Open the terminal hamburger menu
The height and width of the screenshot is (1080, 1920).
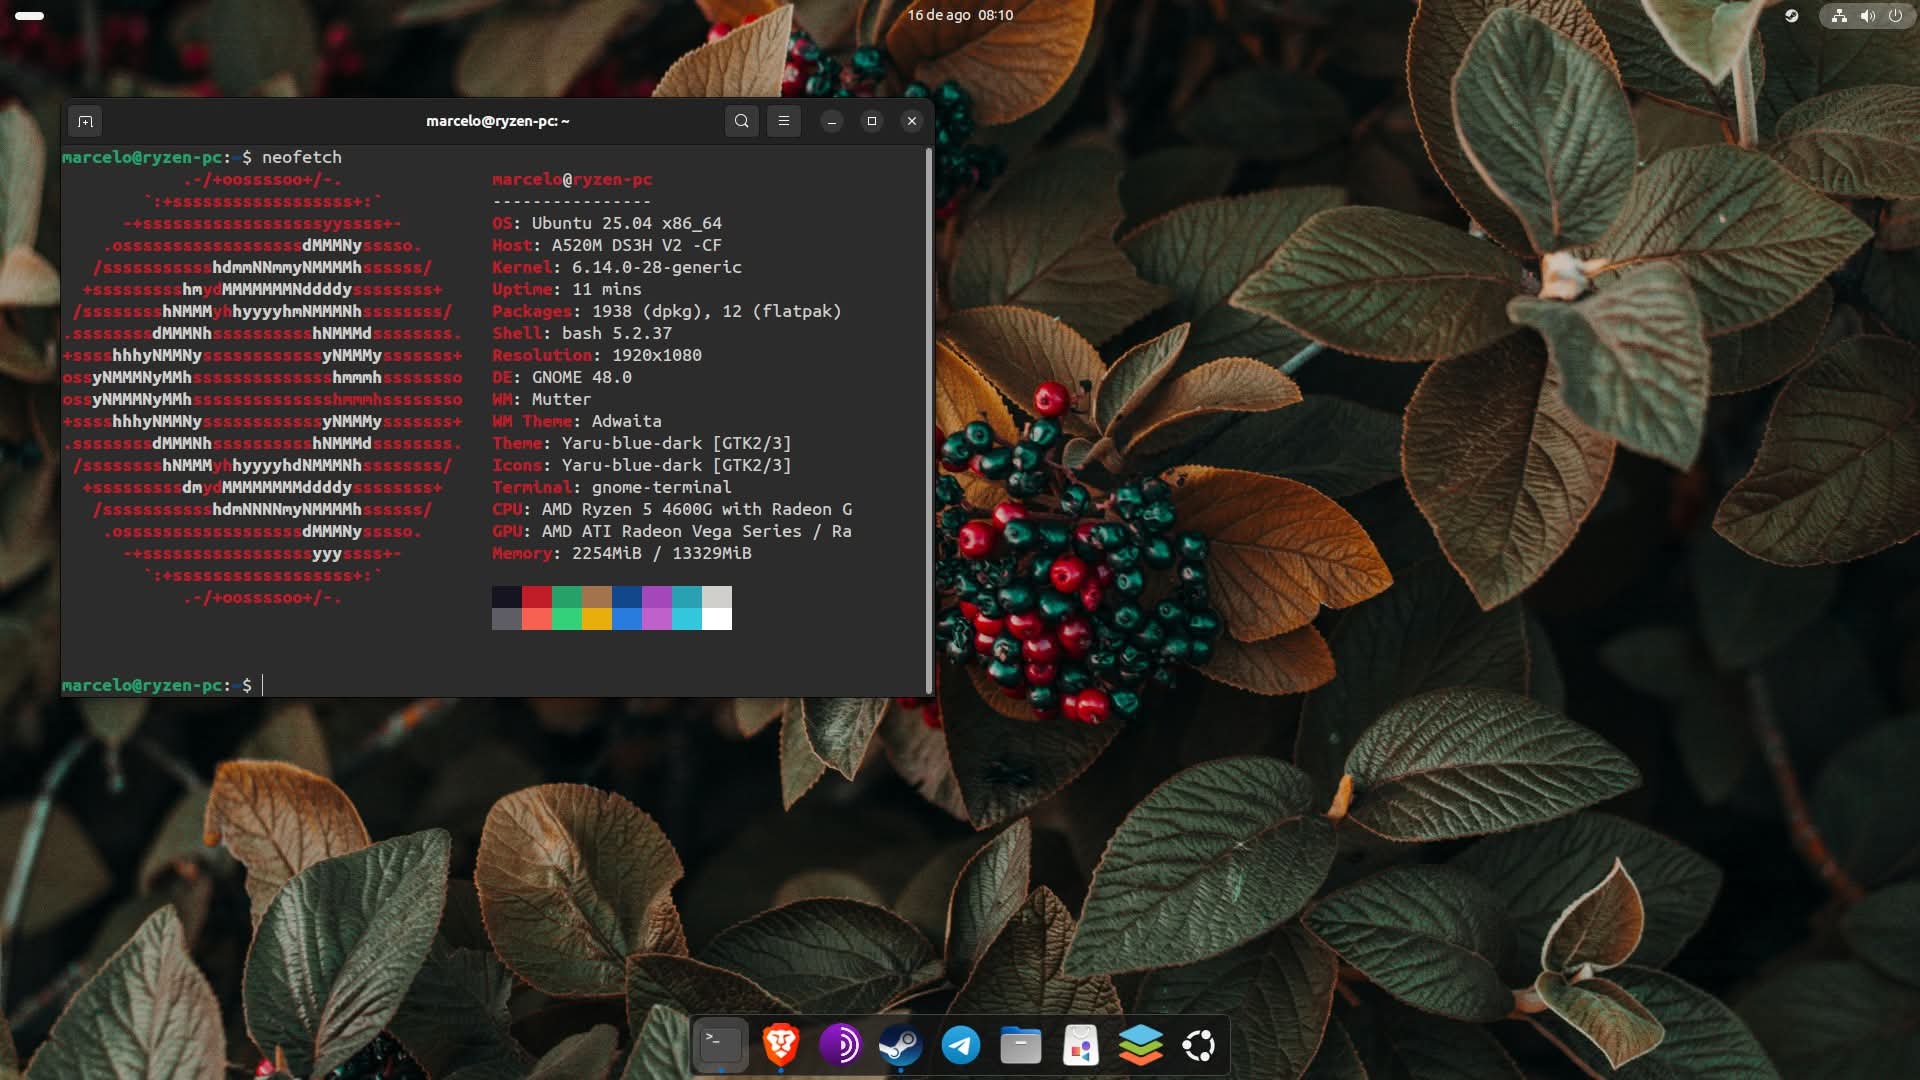click(784, 121)
